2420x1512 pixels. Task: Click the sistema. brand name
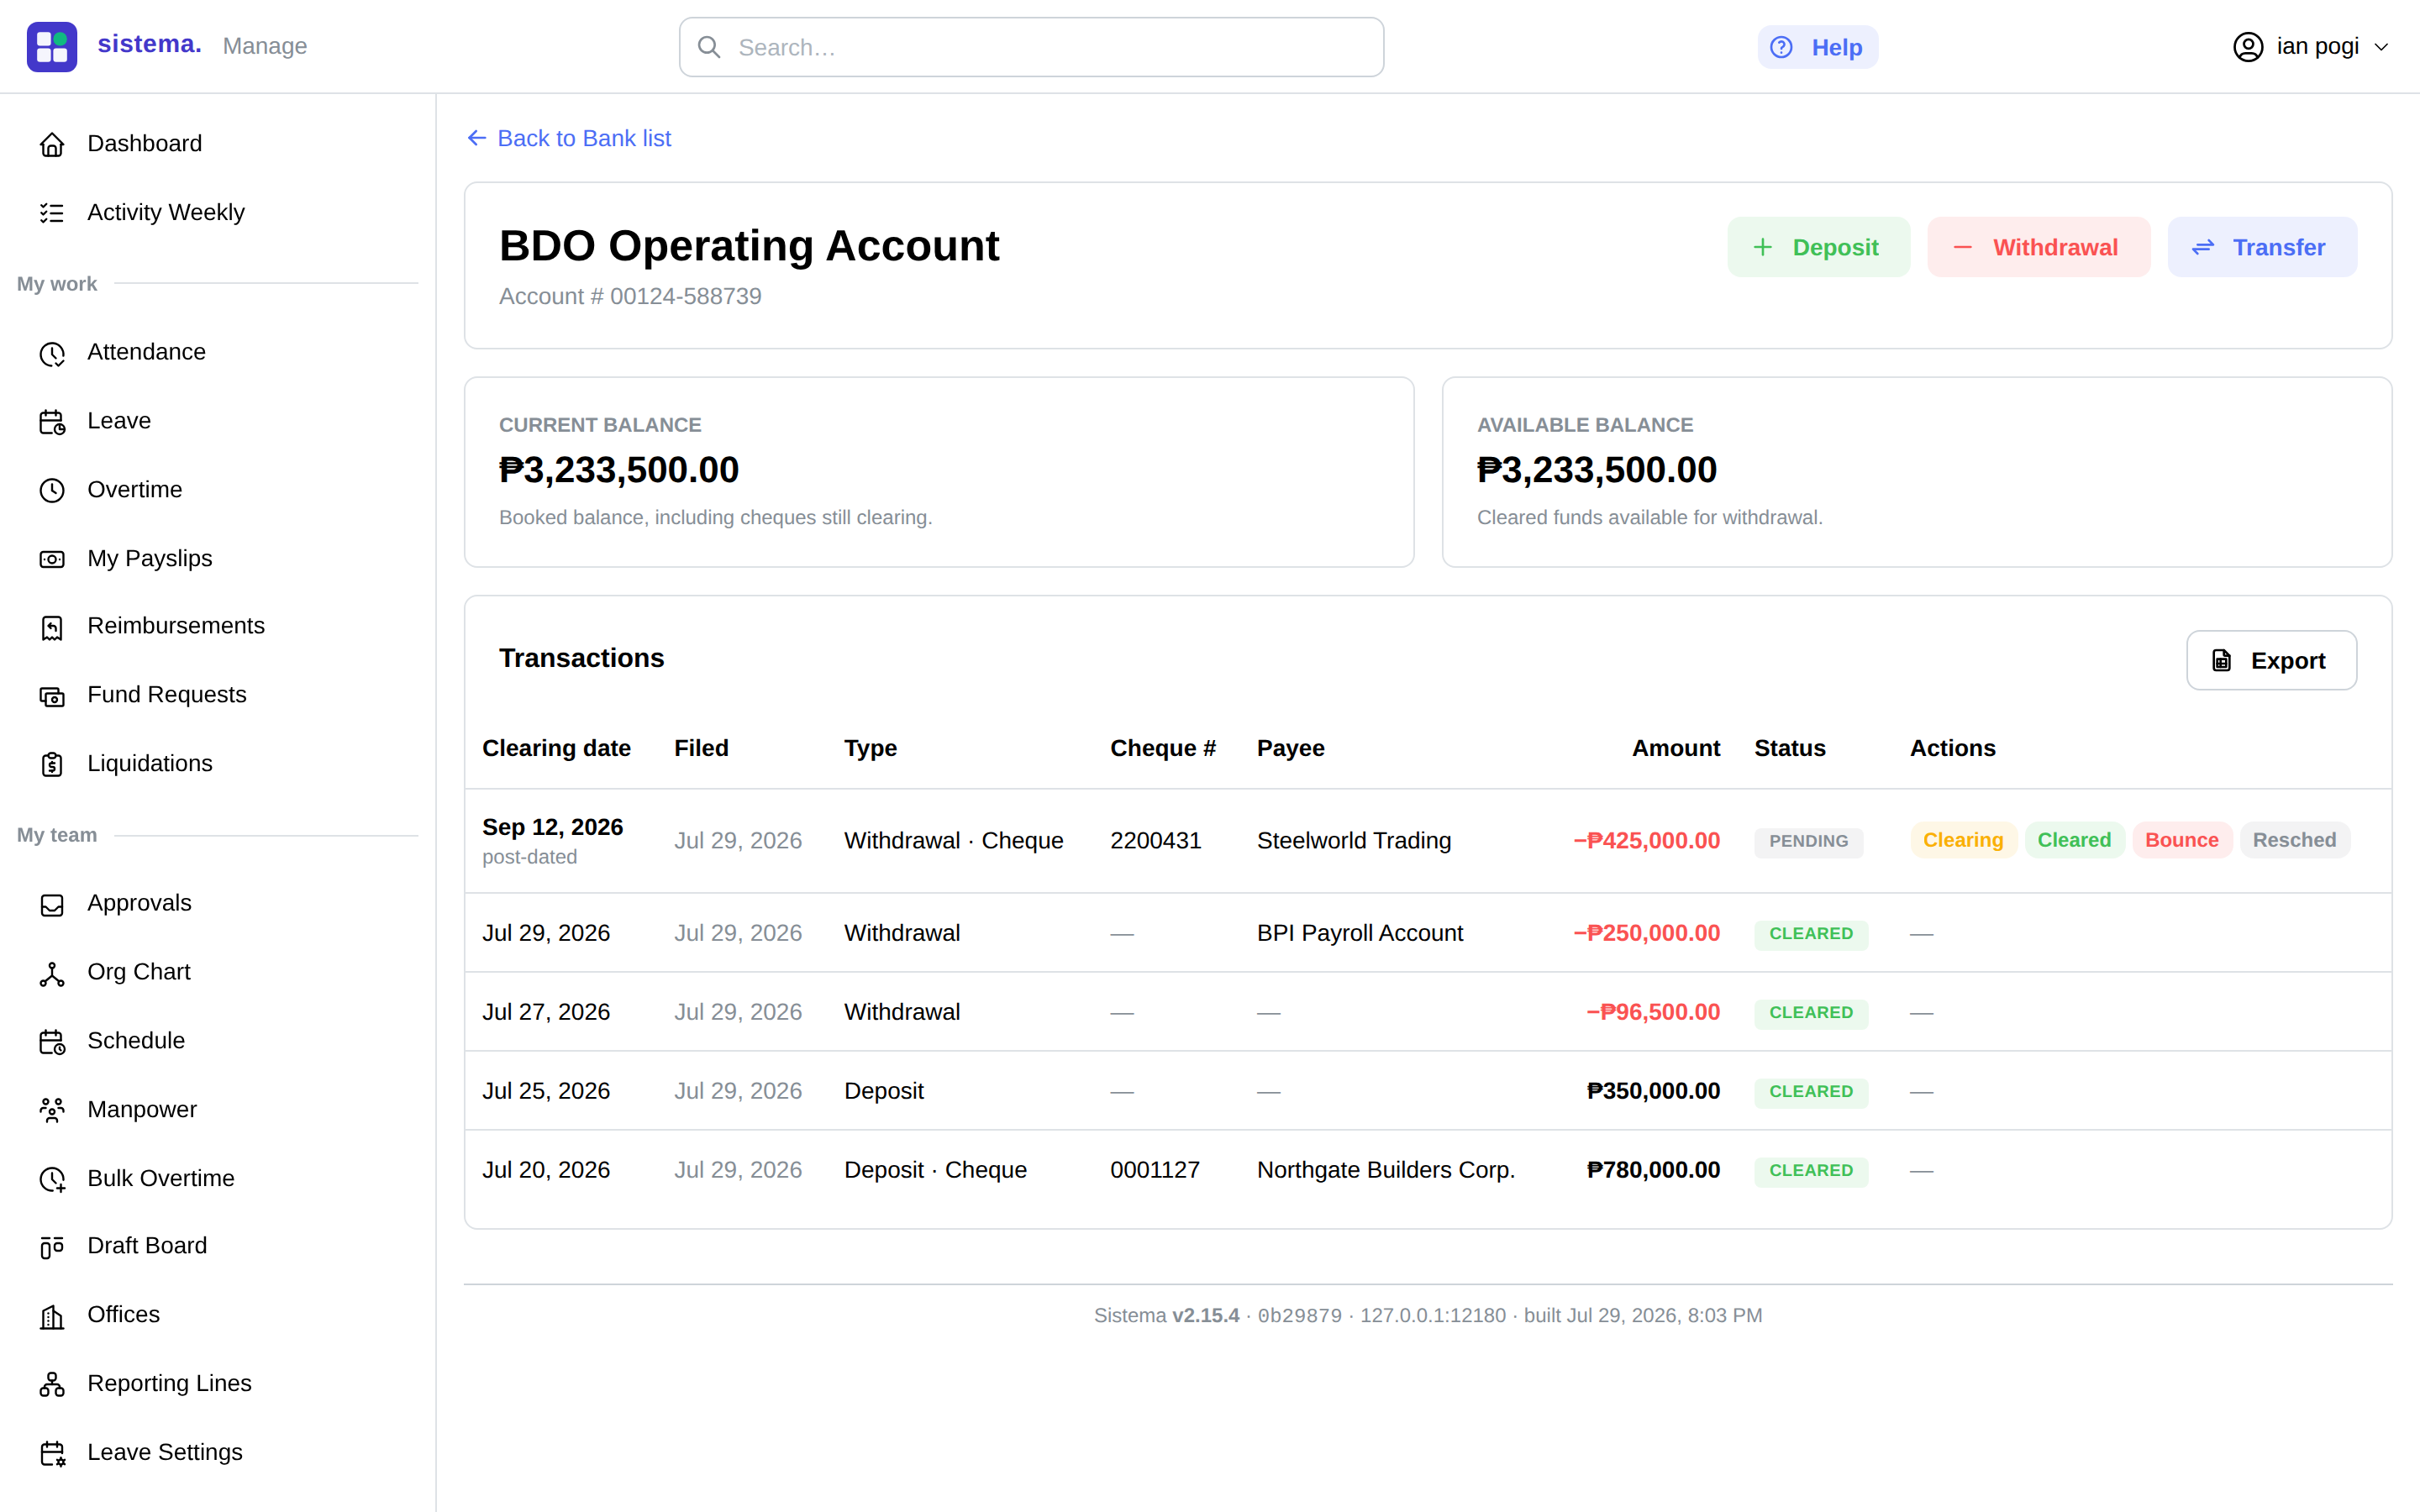(x=149, y=44)
